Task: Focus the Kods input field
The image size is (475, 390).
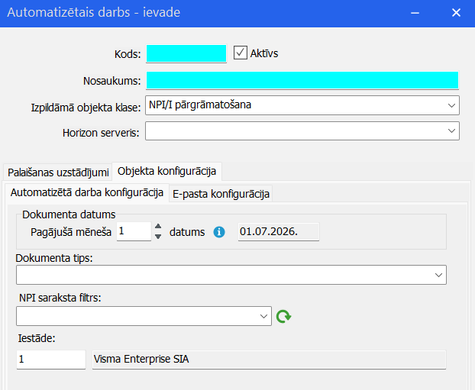Action: [x=186, y=54]
